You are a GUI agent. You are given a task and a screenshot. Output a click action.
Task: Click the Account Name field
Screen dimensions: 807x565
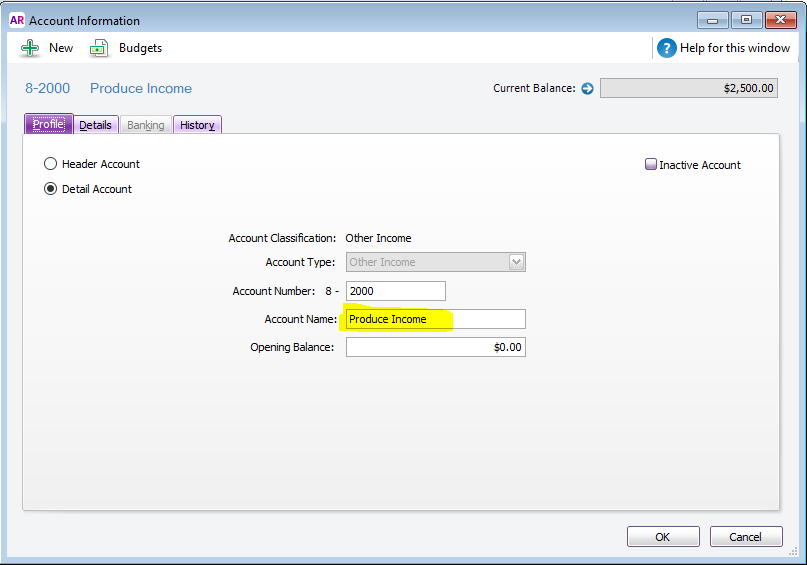pos(435,319)
